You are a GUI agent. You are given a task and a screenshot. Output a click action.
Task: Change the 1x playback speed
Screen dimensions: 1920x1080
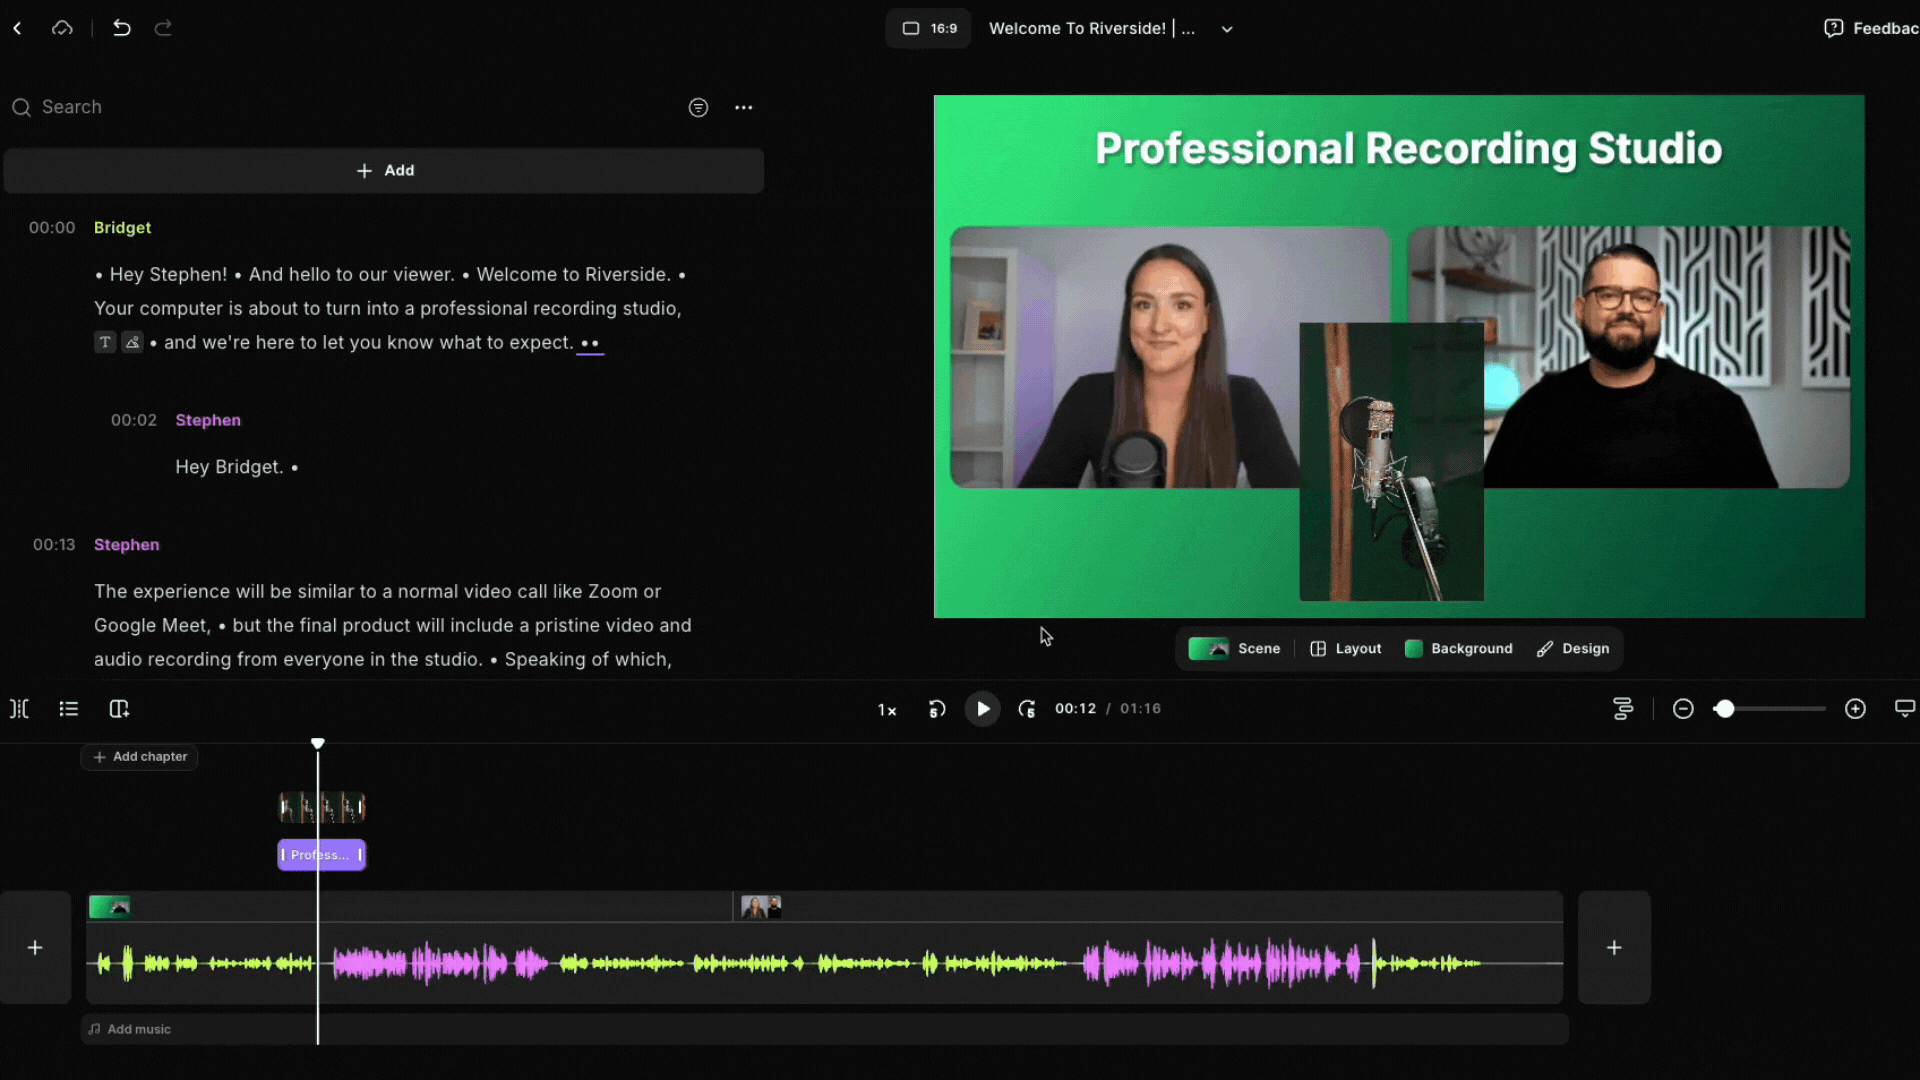887,710
